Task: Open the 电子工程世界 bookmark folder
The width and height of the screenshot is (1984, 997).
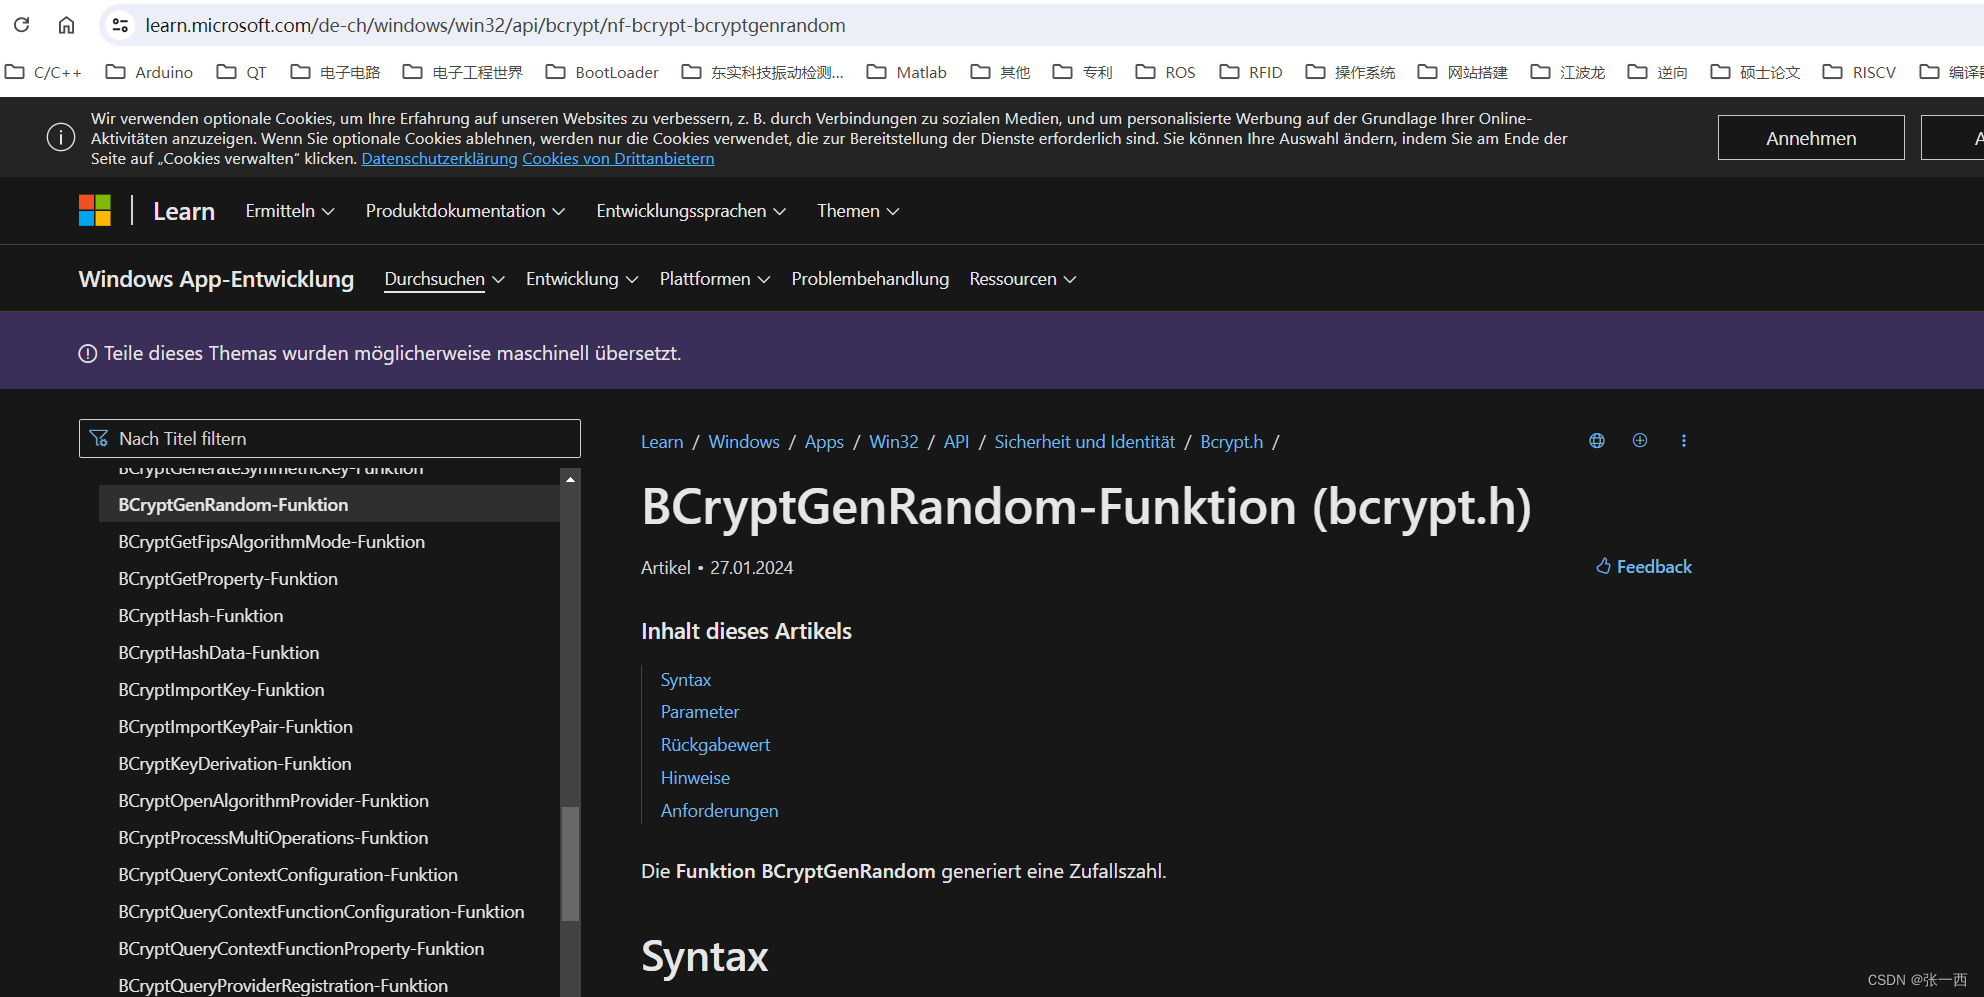Action: click(463, 72)
